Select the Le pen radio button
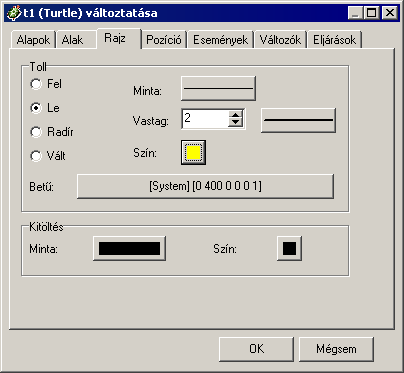 [x=36, y=108]
